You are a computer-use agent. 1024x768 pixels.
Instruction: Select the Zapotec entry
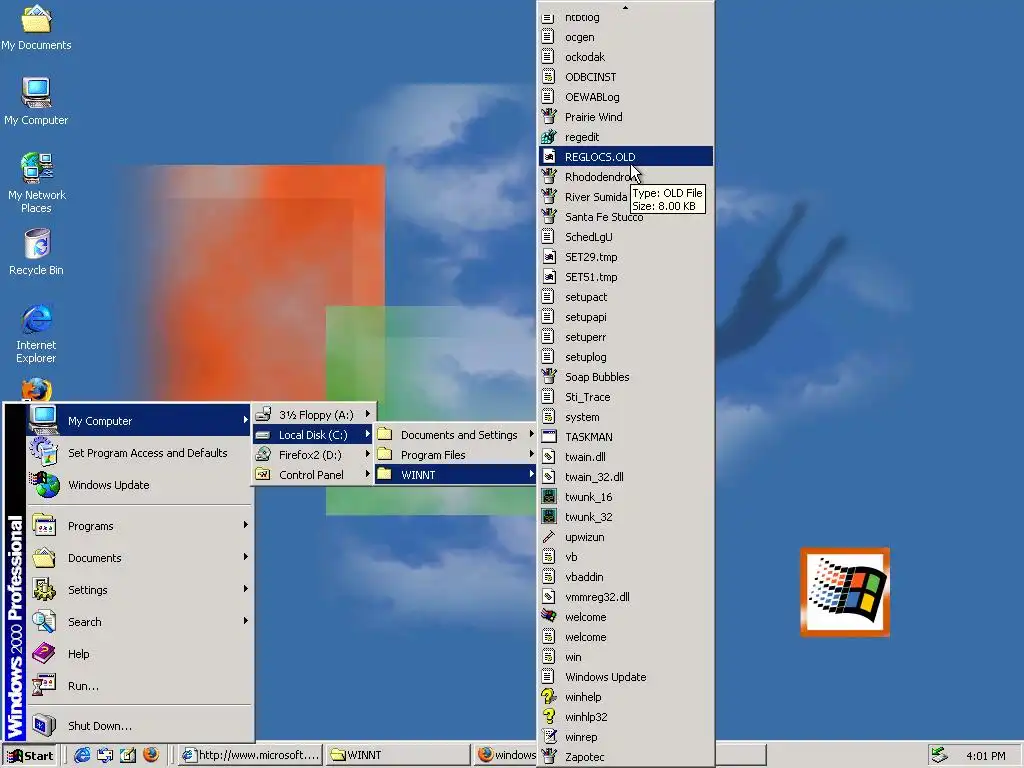tap(626, 757)
